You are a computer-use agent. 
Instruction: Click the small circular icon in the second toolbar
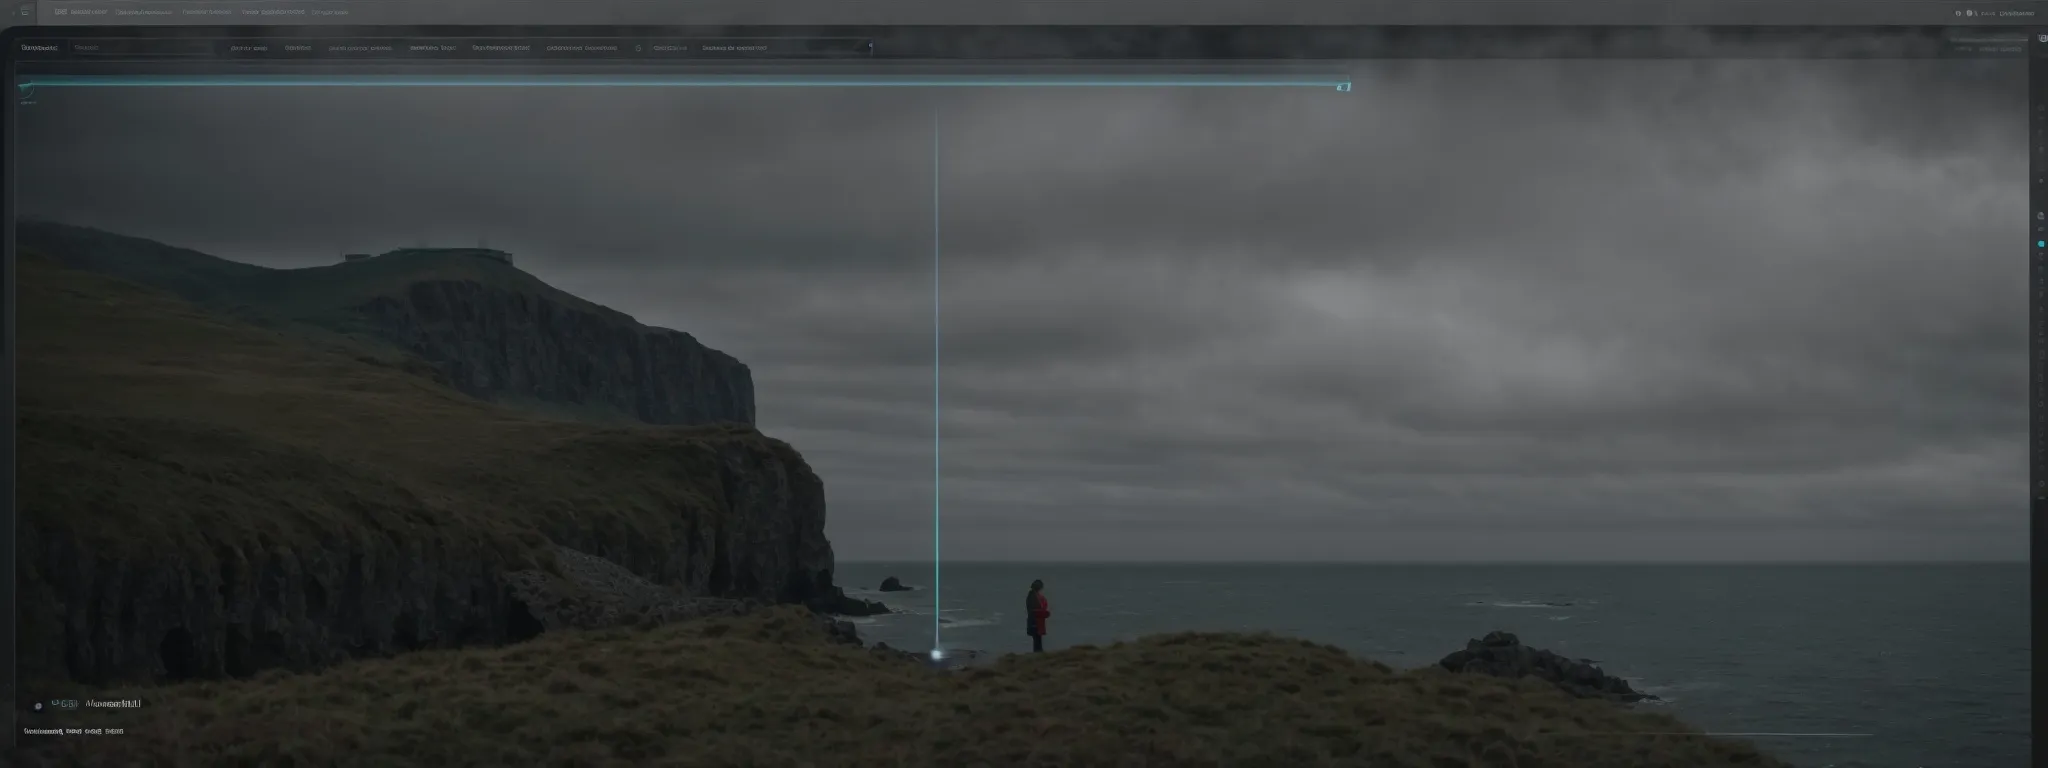[638, 47]
